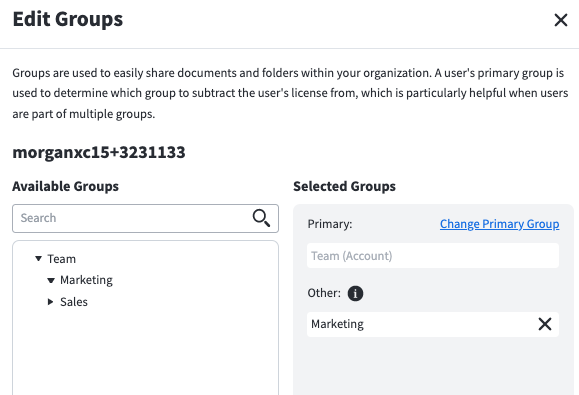Collapse the Team group tree node
579x395 pixels.
(x=38, y=258)
